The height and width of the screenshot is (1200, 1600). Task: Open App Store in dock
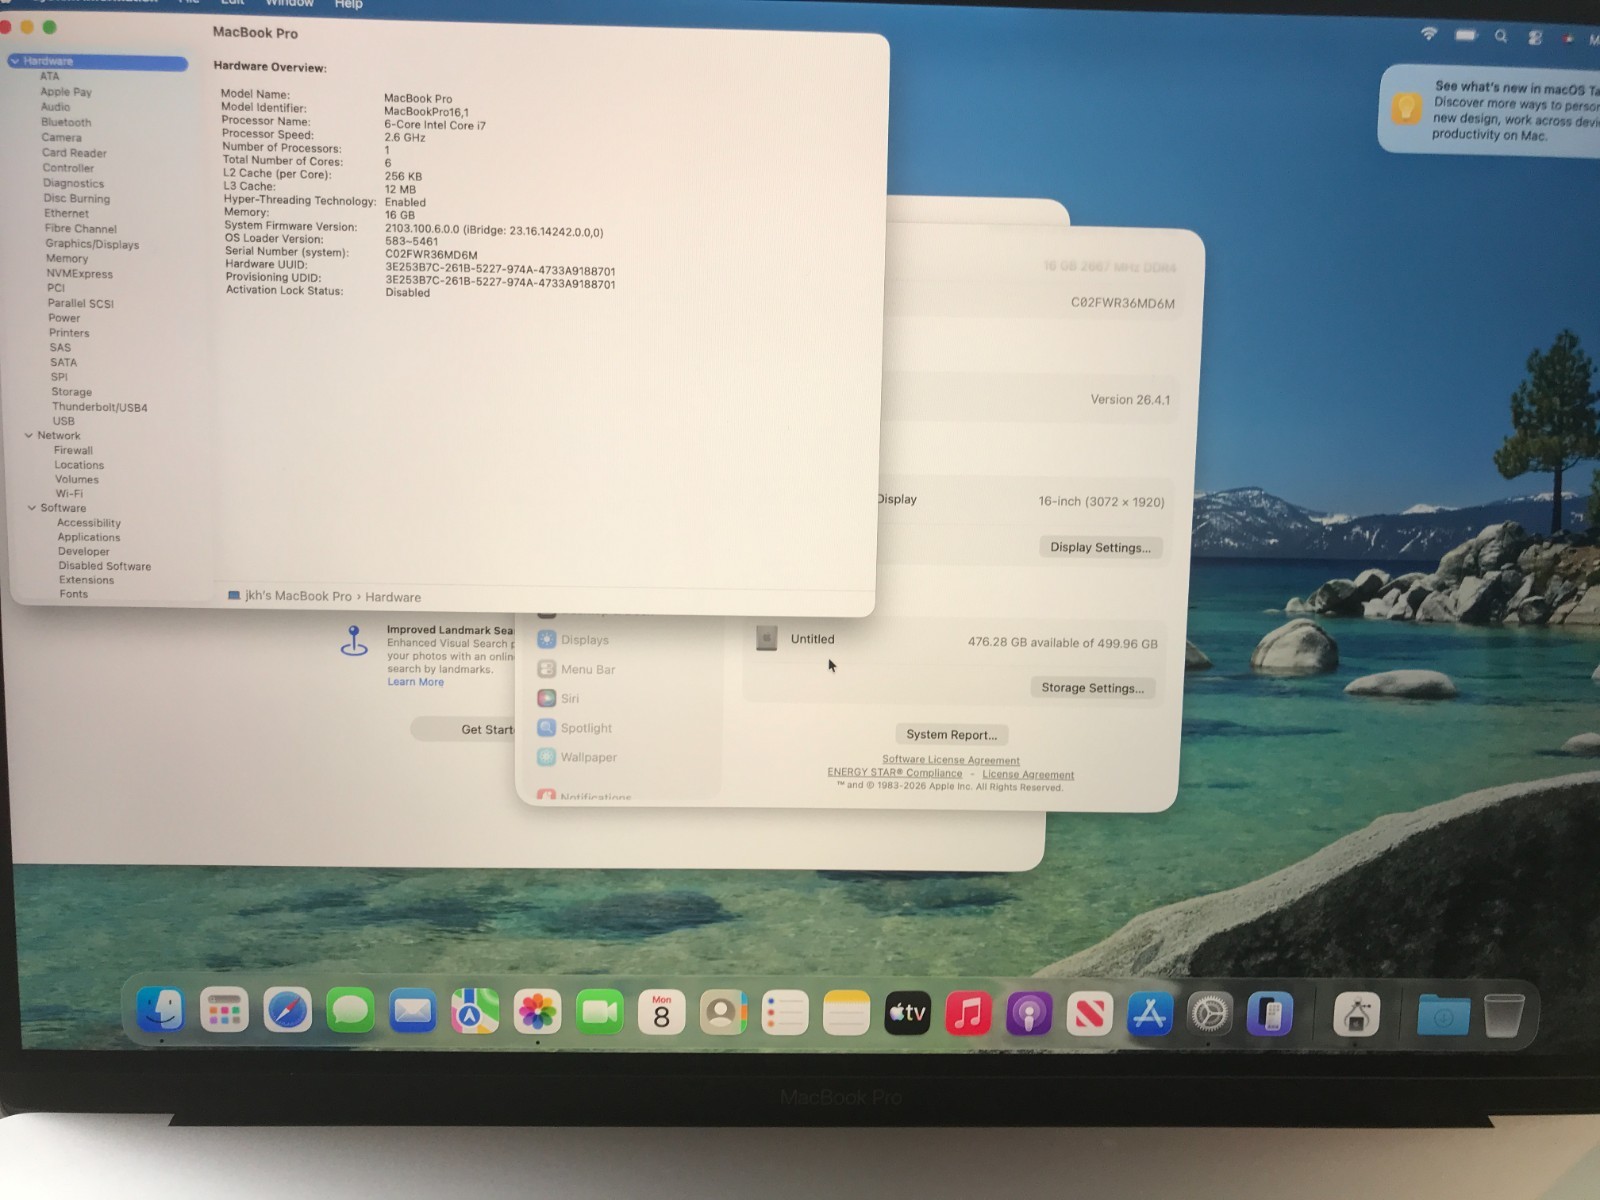coord(1150,1015)
